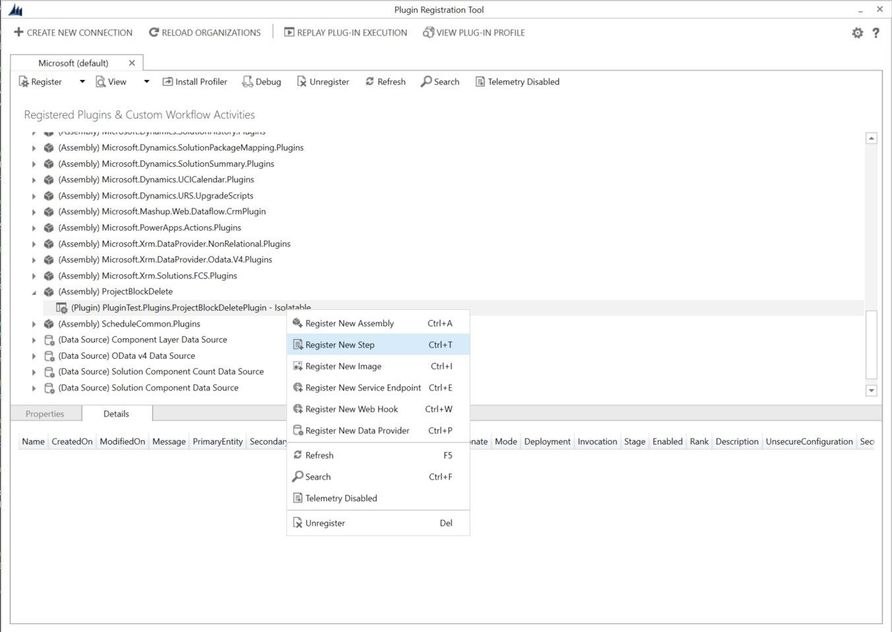Click the Unregister toolbar icon

click(302, 82)
